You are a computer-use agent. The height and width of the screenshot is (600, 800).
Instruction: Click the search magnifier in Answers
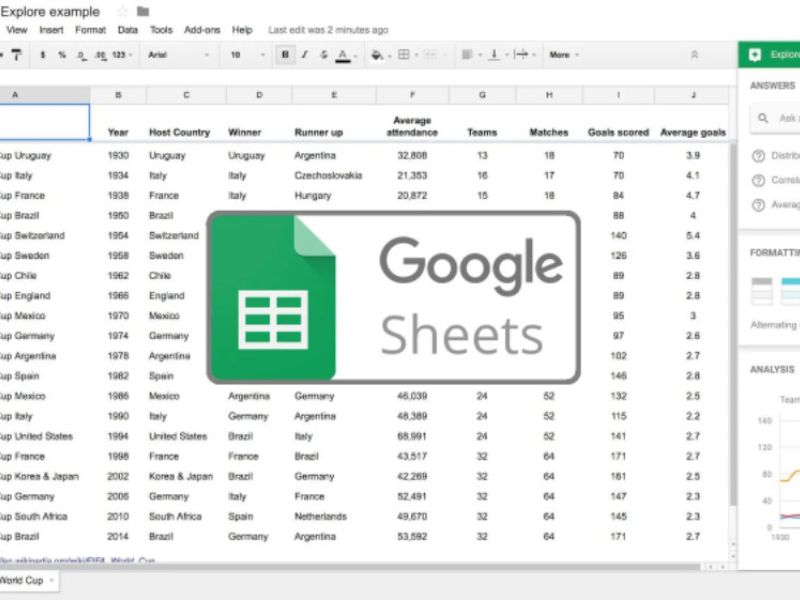763,118
